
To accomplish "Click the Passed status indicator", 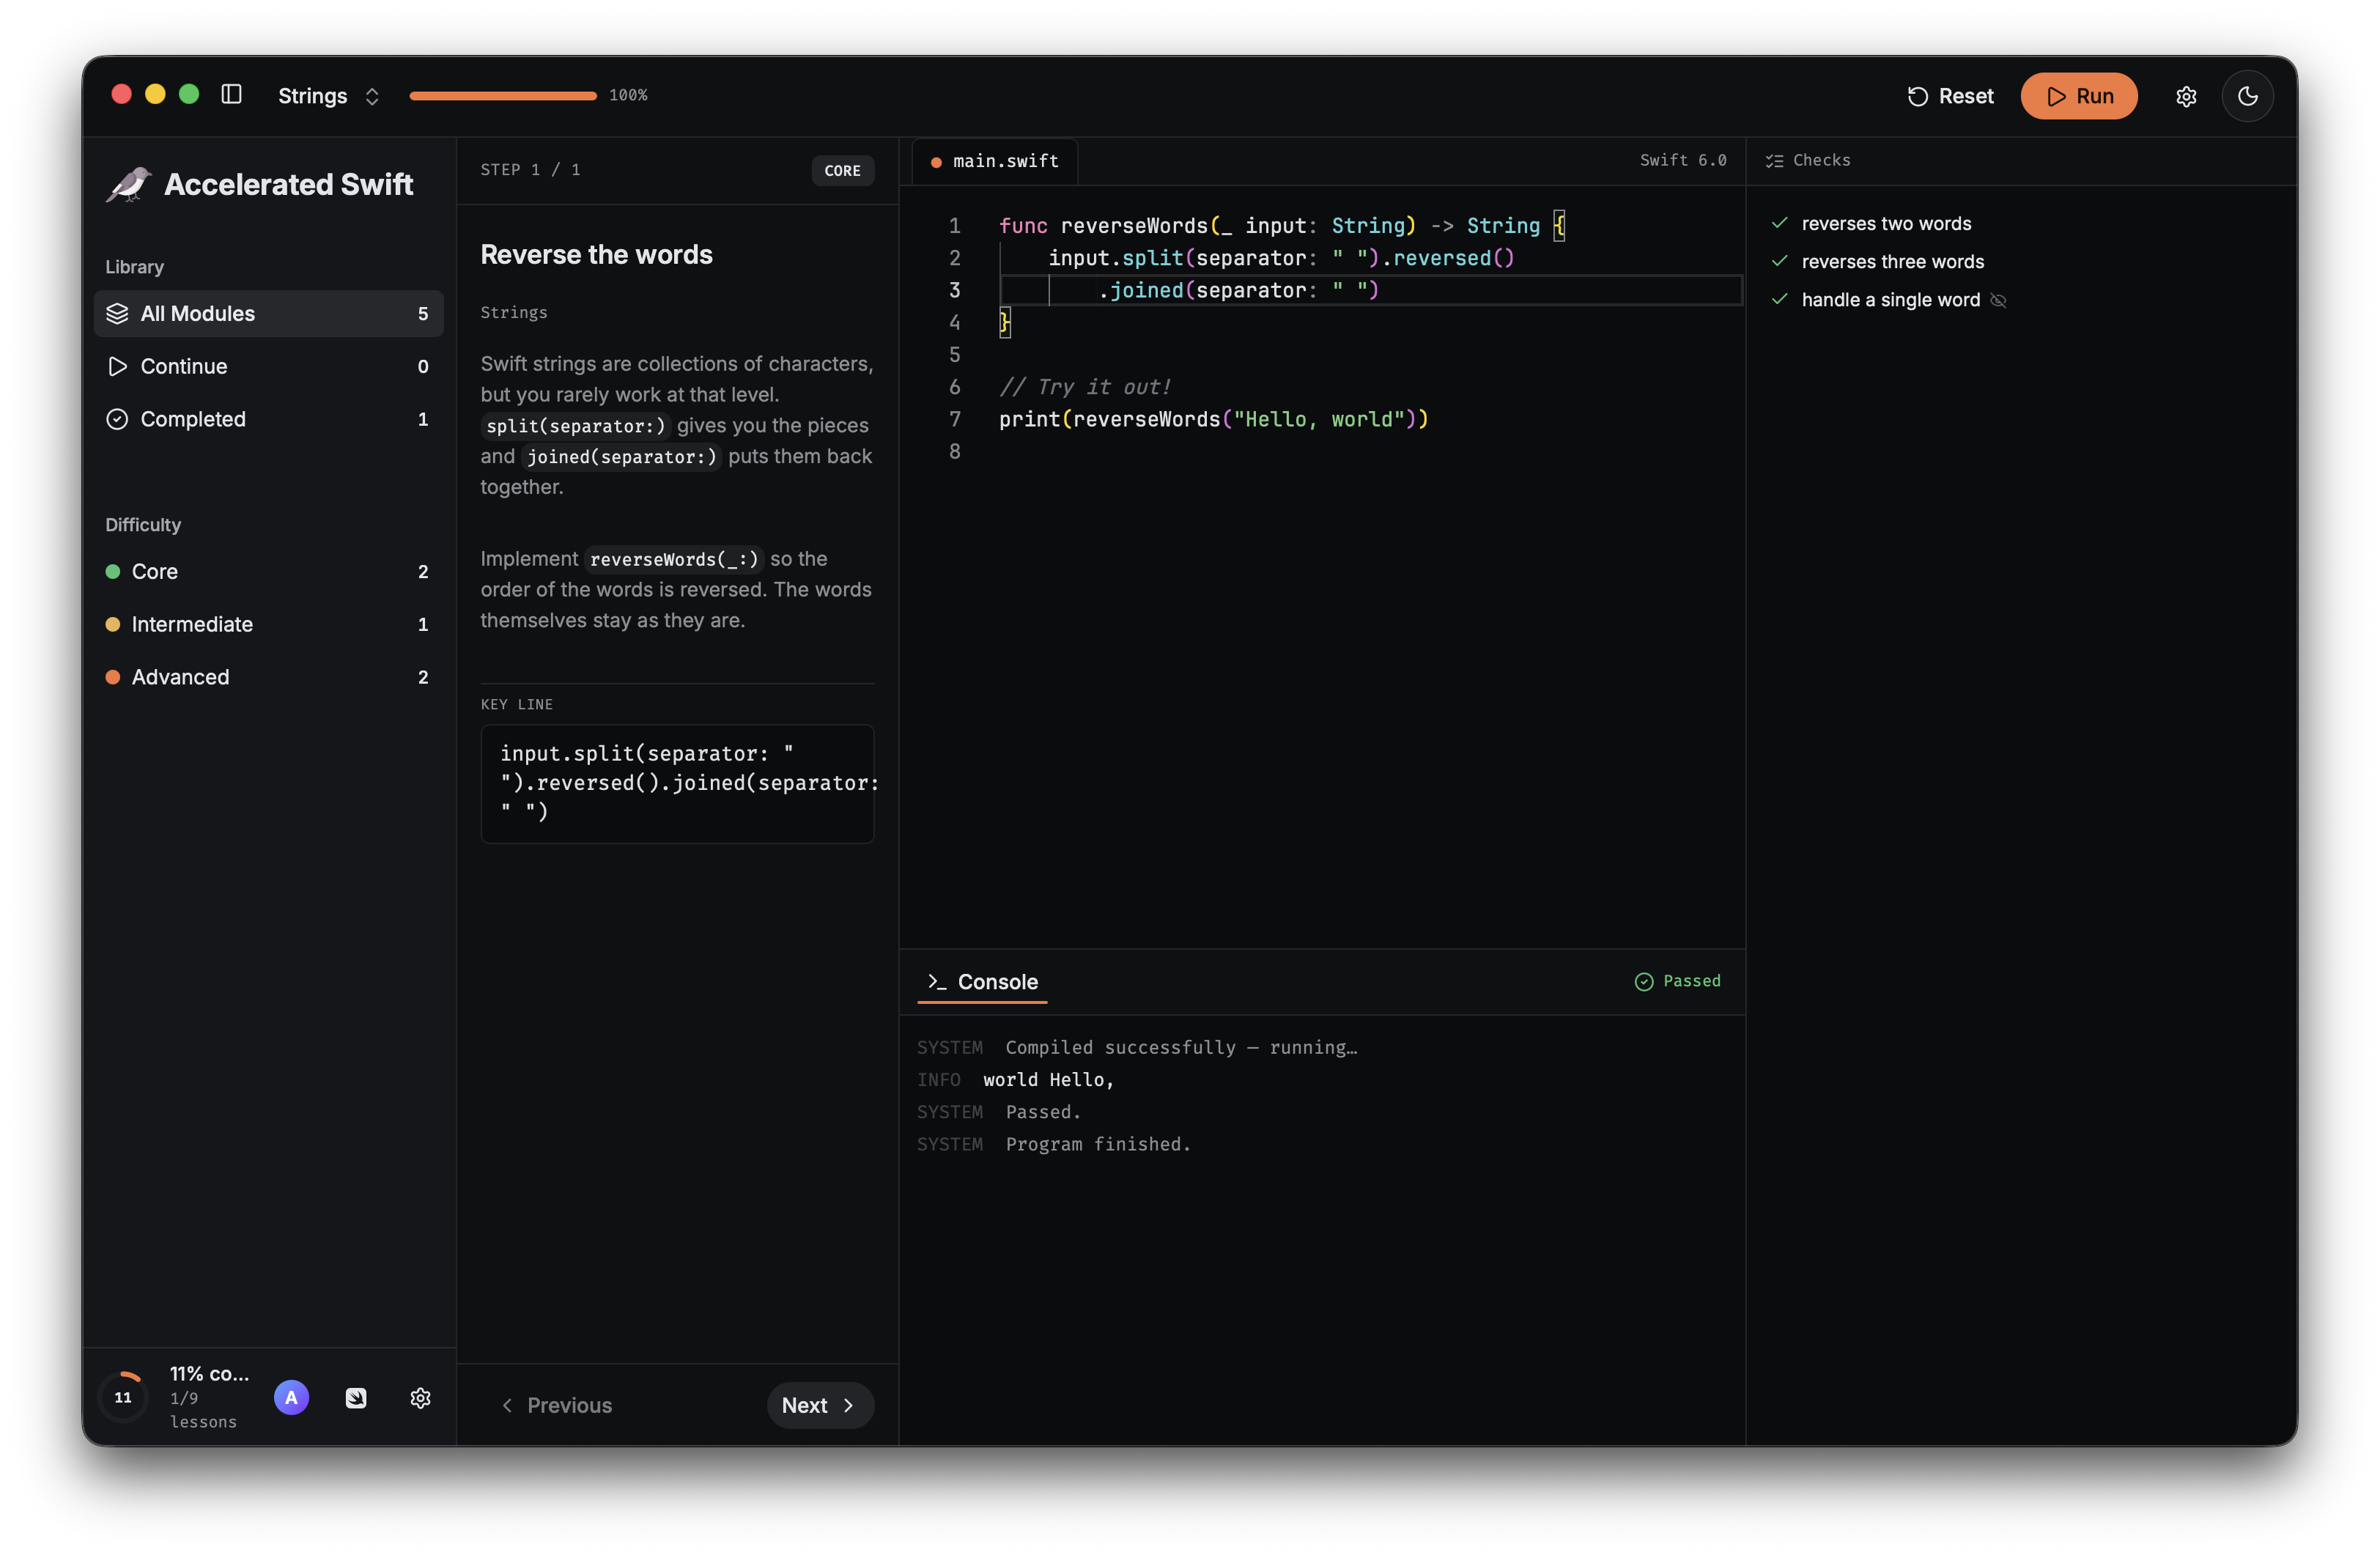I will click(1677, 981).
